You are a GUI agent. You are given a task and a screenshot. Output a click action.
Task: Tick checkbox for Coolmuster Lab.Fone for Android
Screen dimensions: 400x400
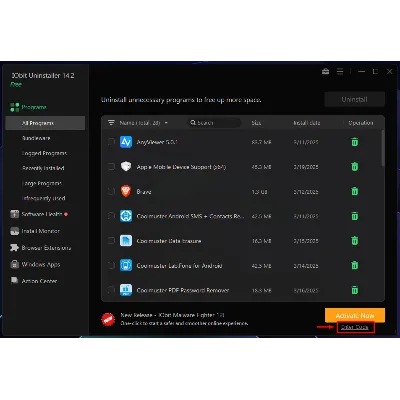coord(111,265)
